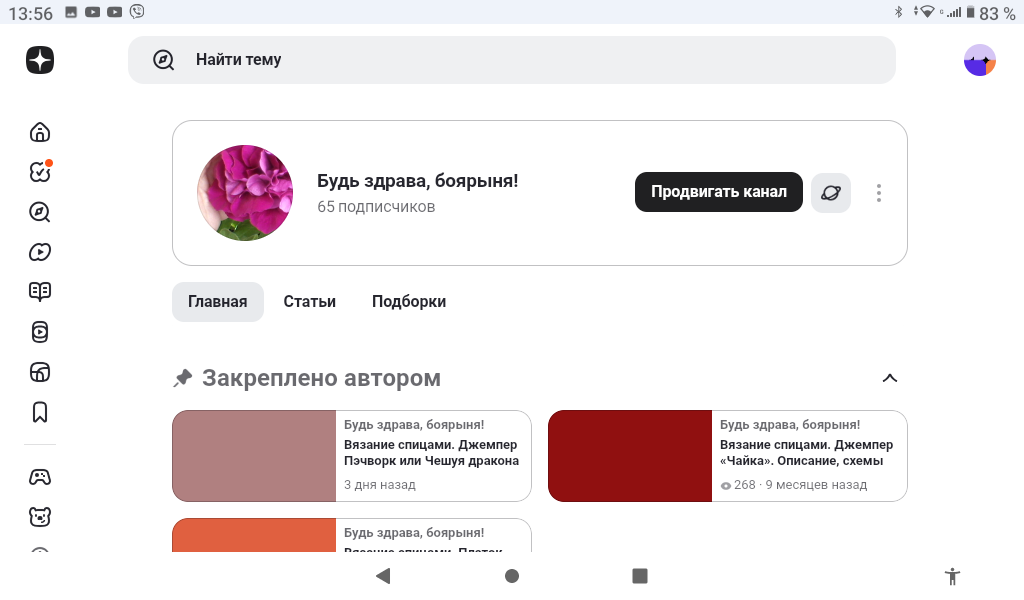Open the Джемпер Пэчворк или Чешуя дракона article
Viewport: 1024px width, 600px height.
click(431, 452)
